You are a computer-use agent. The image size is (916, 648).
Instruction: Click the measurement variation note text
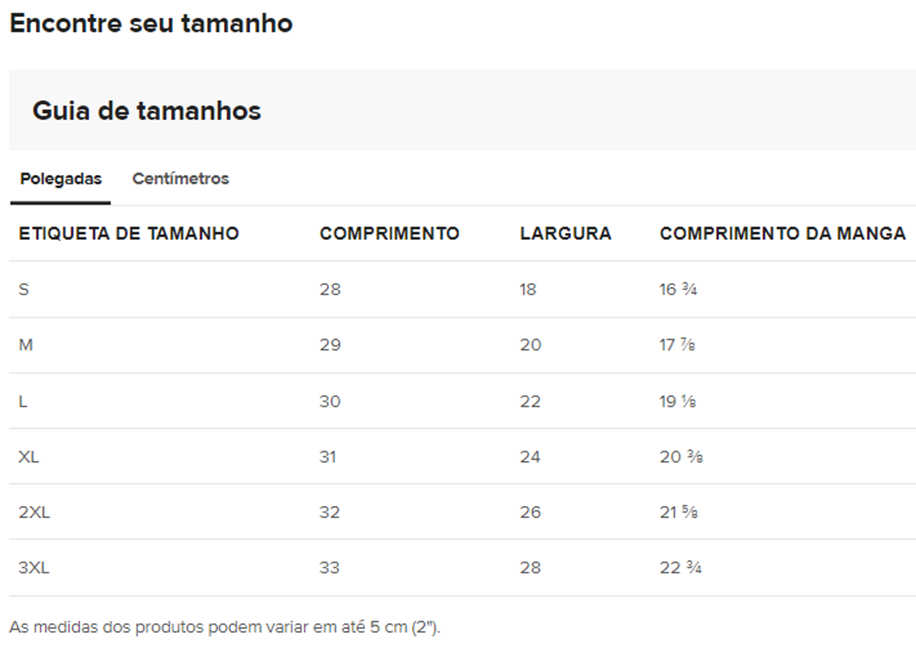click(225, 628)
